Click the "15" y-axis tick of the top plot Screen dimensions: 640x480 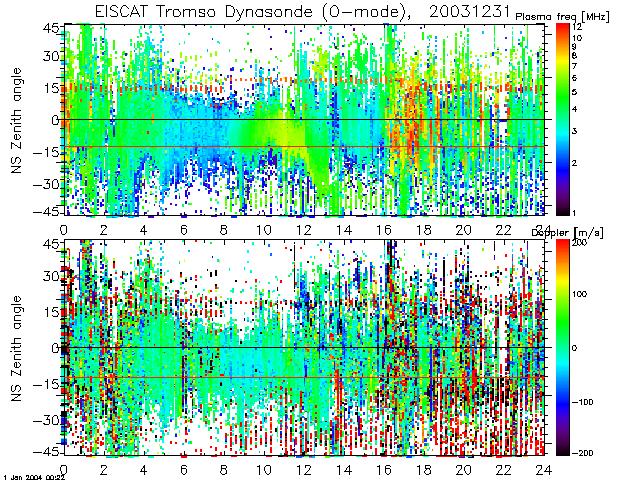point(51,88)
